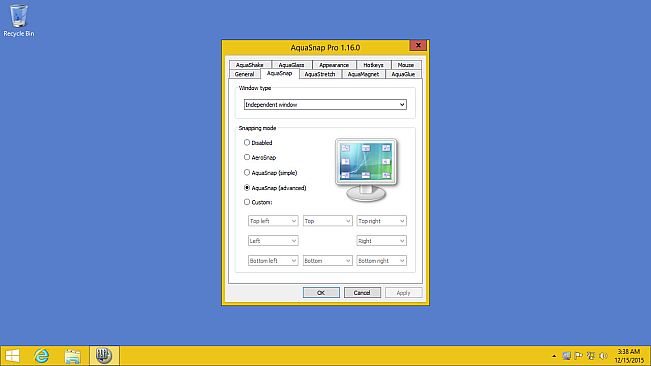
Task: Select the Disabled snapping mode
Action: [x=258, y=143]
